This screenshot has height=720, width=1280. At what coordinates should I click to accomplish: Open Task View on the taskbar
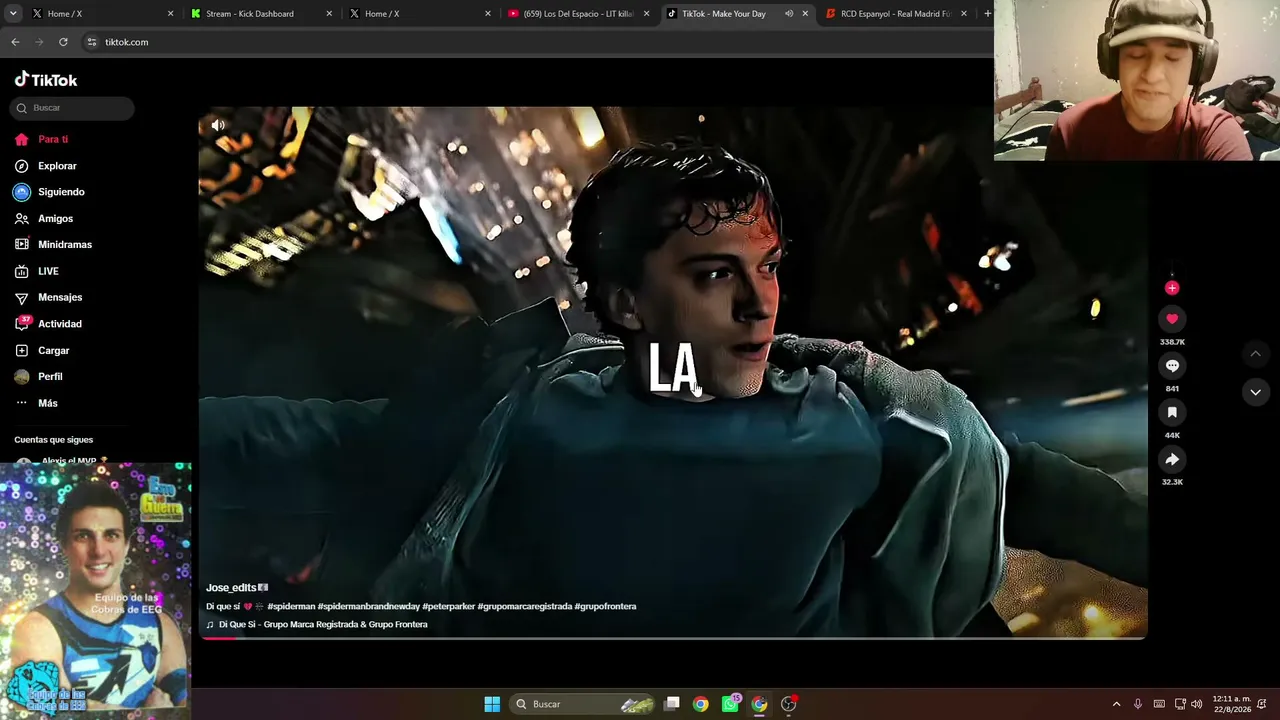tap(672, 704)
